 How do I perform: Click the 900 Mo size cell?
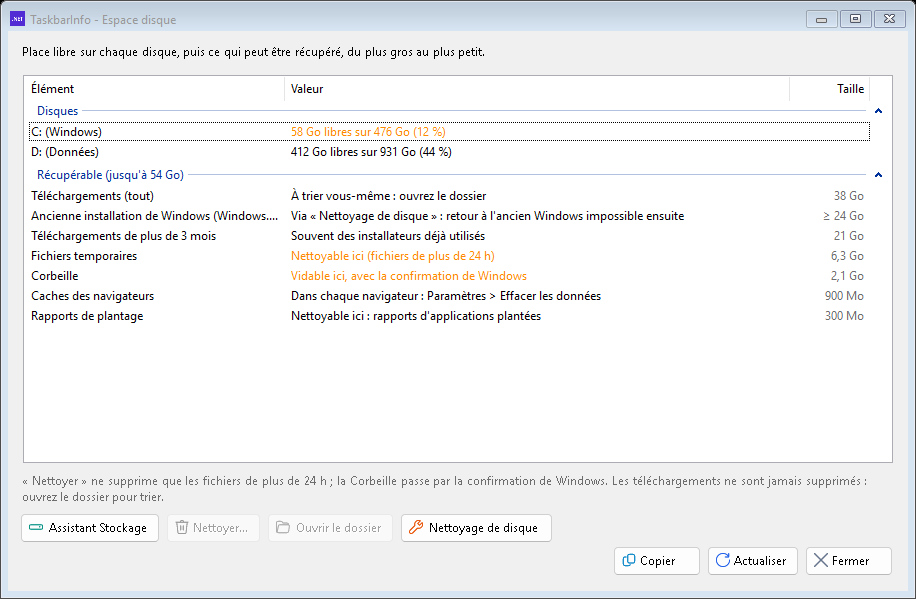tap(844, 296)
